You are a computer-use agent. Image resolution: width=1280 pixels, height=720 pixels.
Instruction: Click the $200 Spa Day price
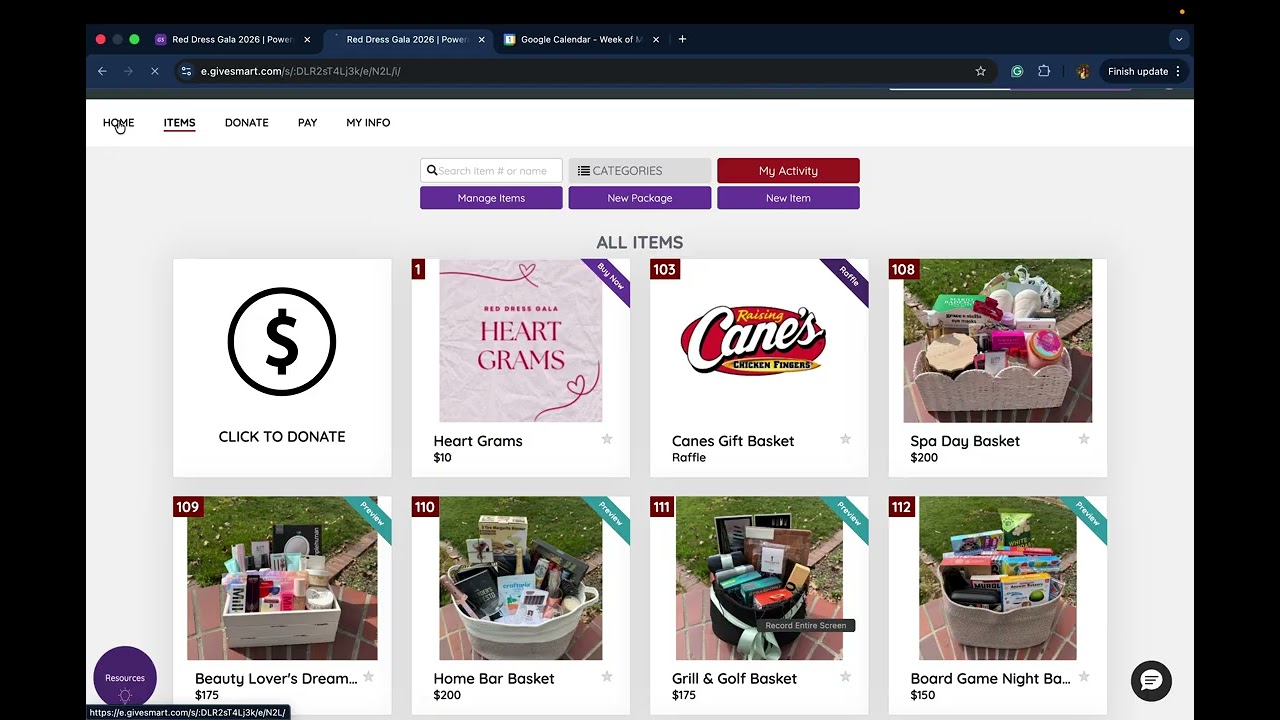(x=924, y=458)
